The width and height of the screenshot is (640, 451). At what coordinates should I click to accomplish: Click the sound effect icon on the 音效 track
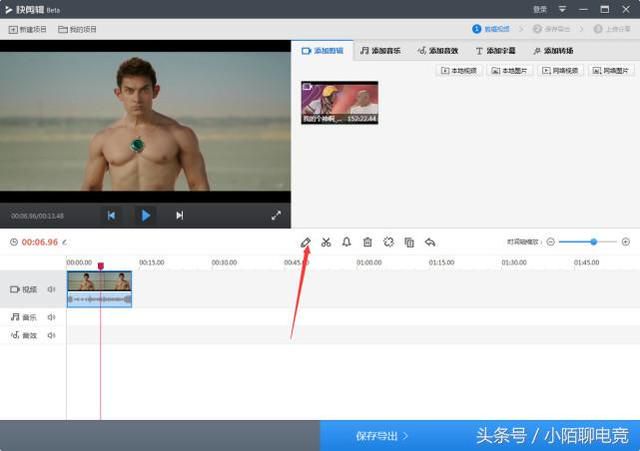15,335
